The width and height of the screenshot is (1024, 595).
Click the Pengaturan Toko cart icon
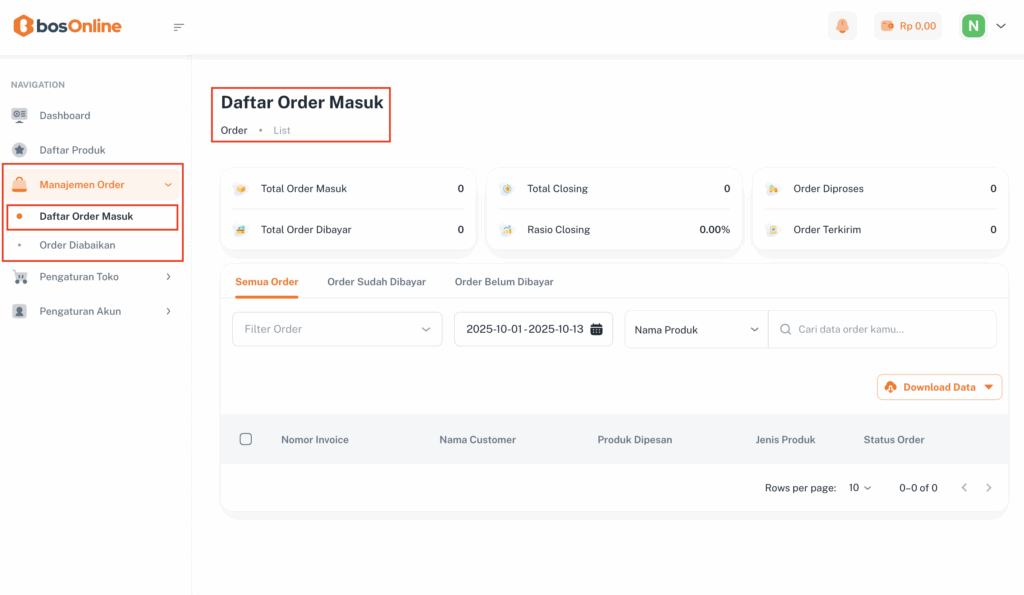[19, 277]
